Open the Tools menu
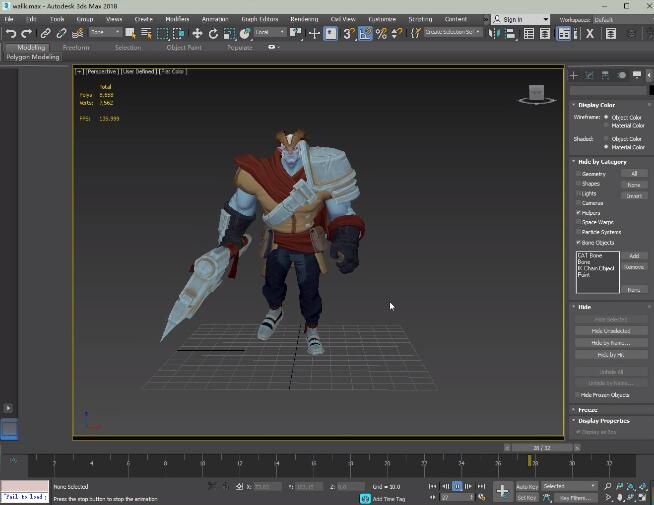Viewport: 654px width, 505px height. click(57, 19)
